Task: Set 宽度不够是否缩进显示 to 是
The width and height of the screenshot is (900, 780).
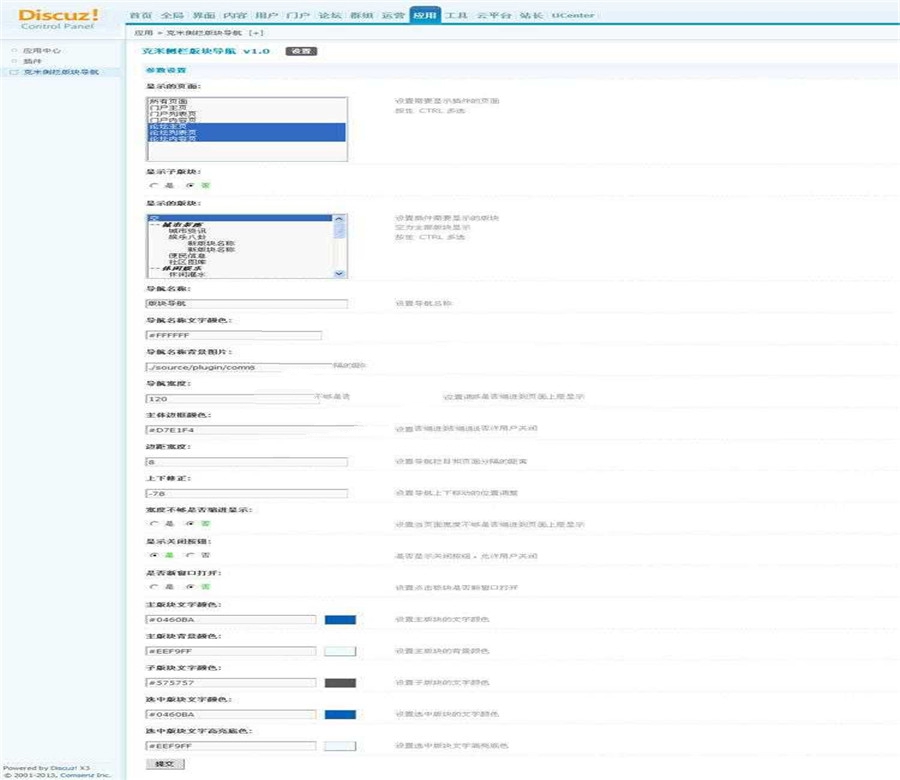Action: pos(154,523)
